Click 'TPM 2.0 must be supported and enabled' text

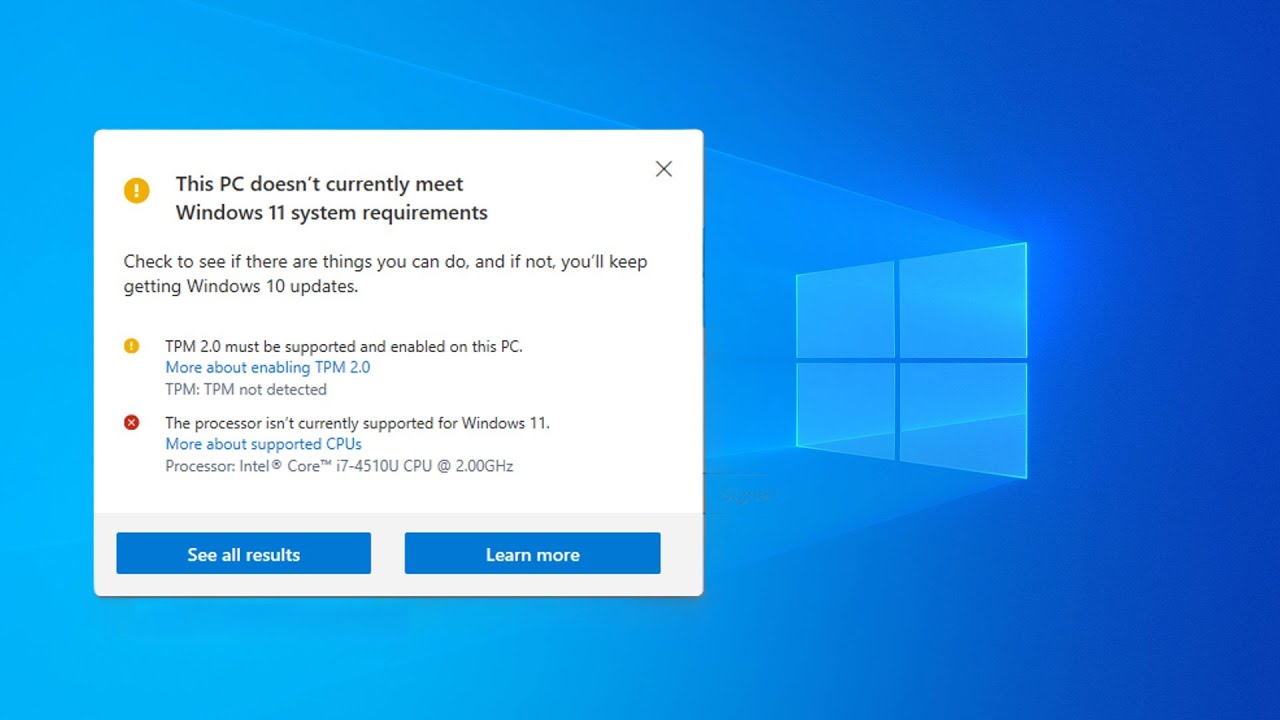coord(344,346)
